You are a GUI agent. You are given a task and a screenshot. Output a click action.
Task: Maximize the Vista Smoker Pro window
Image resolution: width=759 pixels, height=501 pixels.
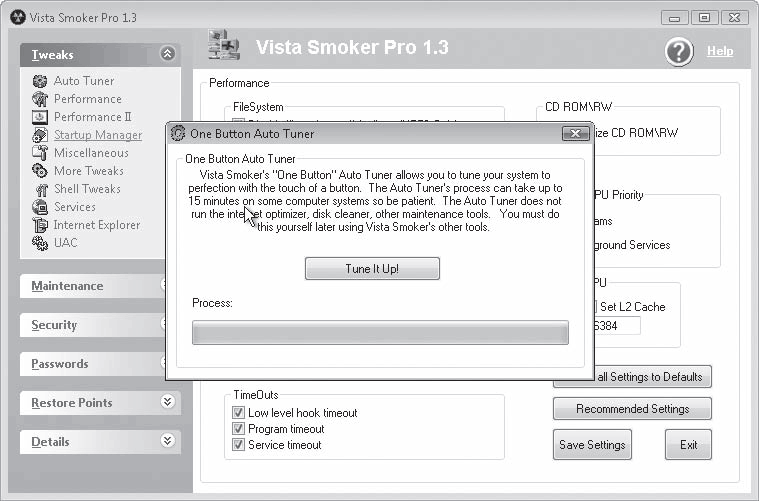[x=704, y=18]
